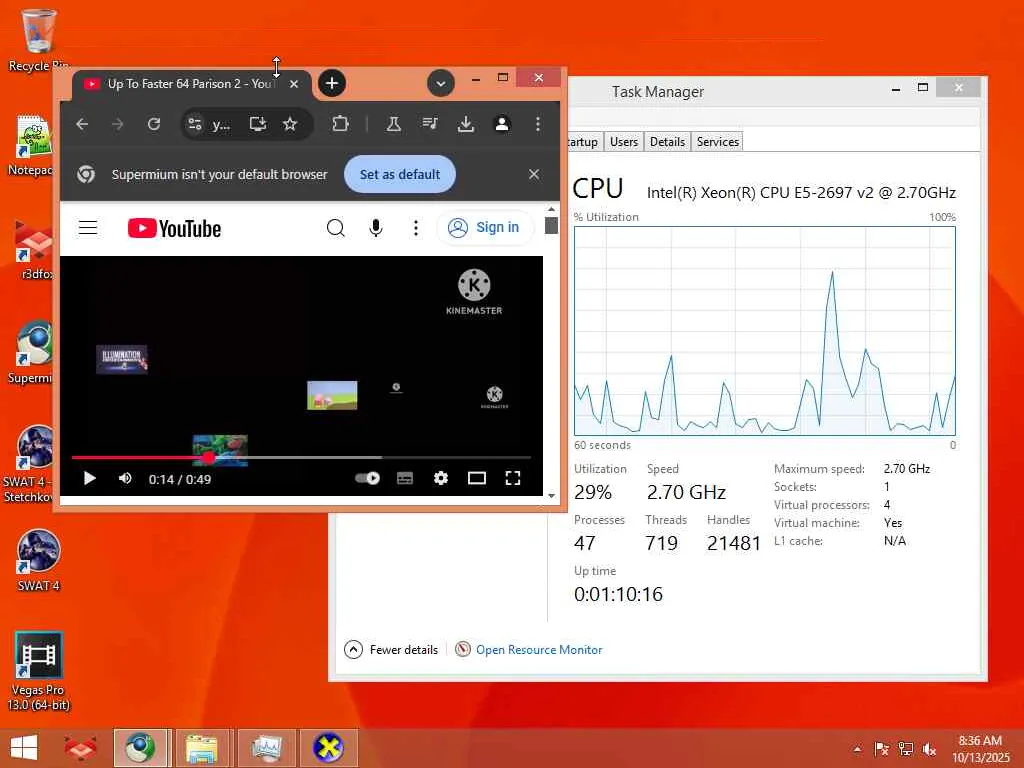1024x768 pixels.
Task: Bookmark this page with the star icon
Action: click(x=290, y=124)
